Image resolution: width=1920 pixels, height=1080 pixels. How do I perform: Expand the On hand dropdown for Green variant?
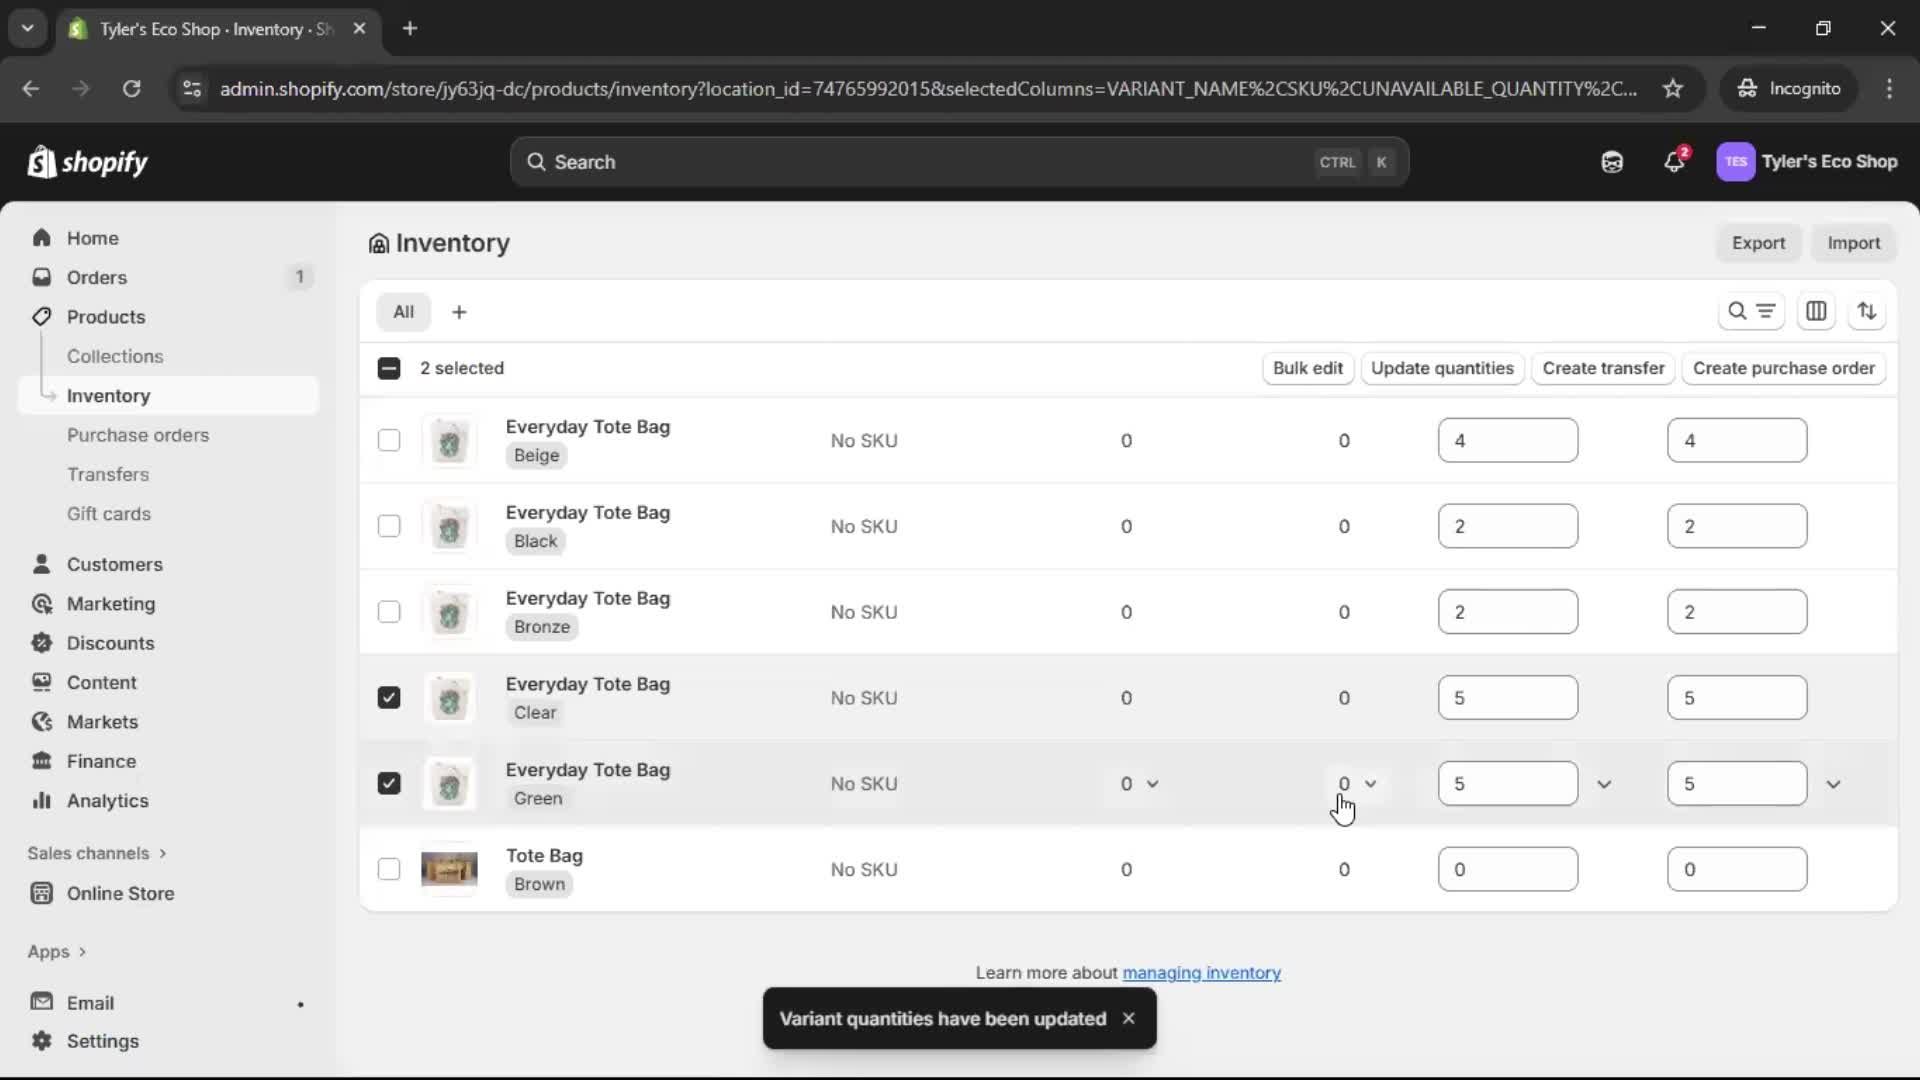(x=1835, y=784)
